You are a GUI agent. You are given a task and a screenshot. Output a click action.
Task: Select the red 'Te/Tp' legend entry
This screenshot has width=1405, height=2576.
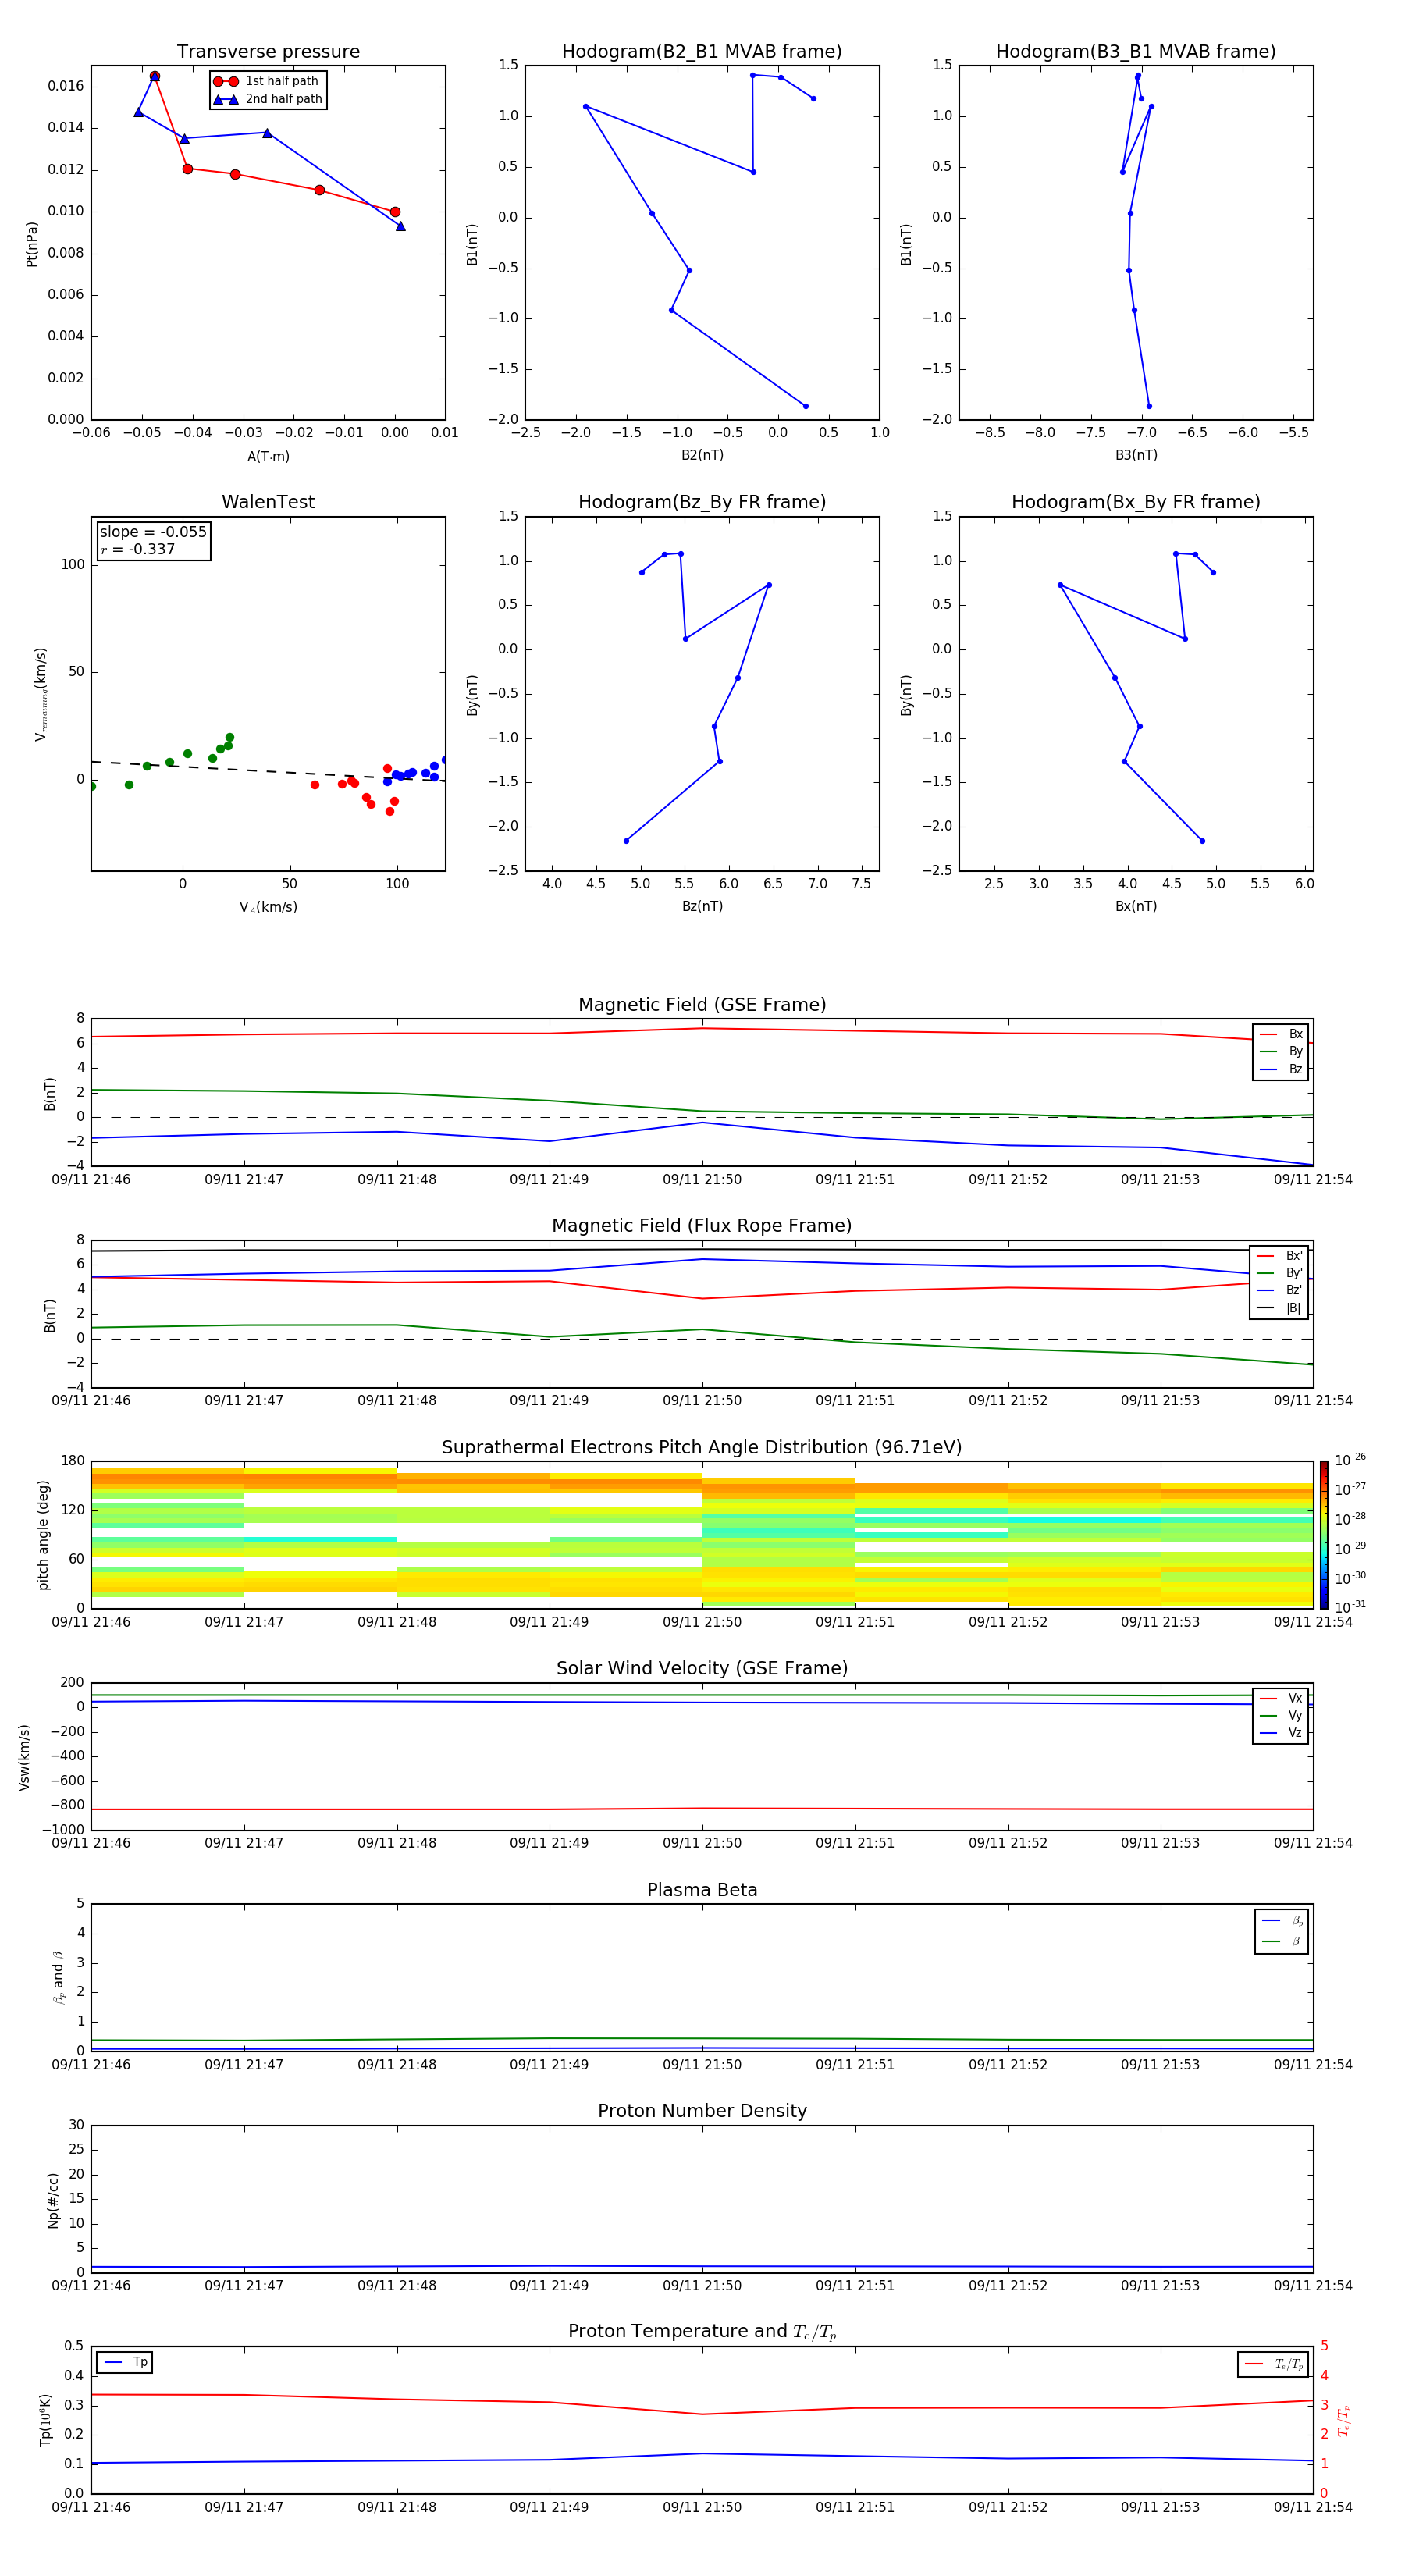point(1273,2364)
